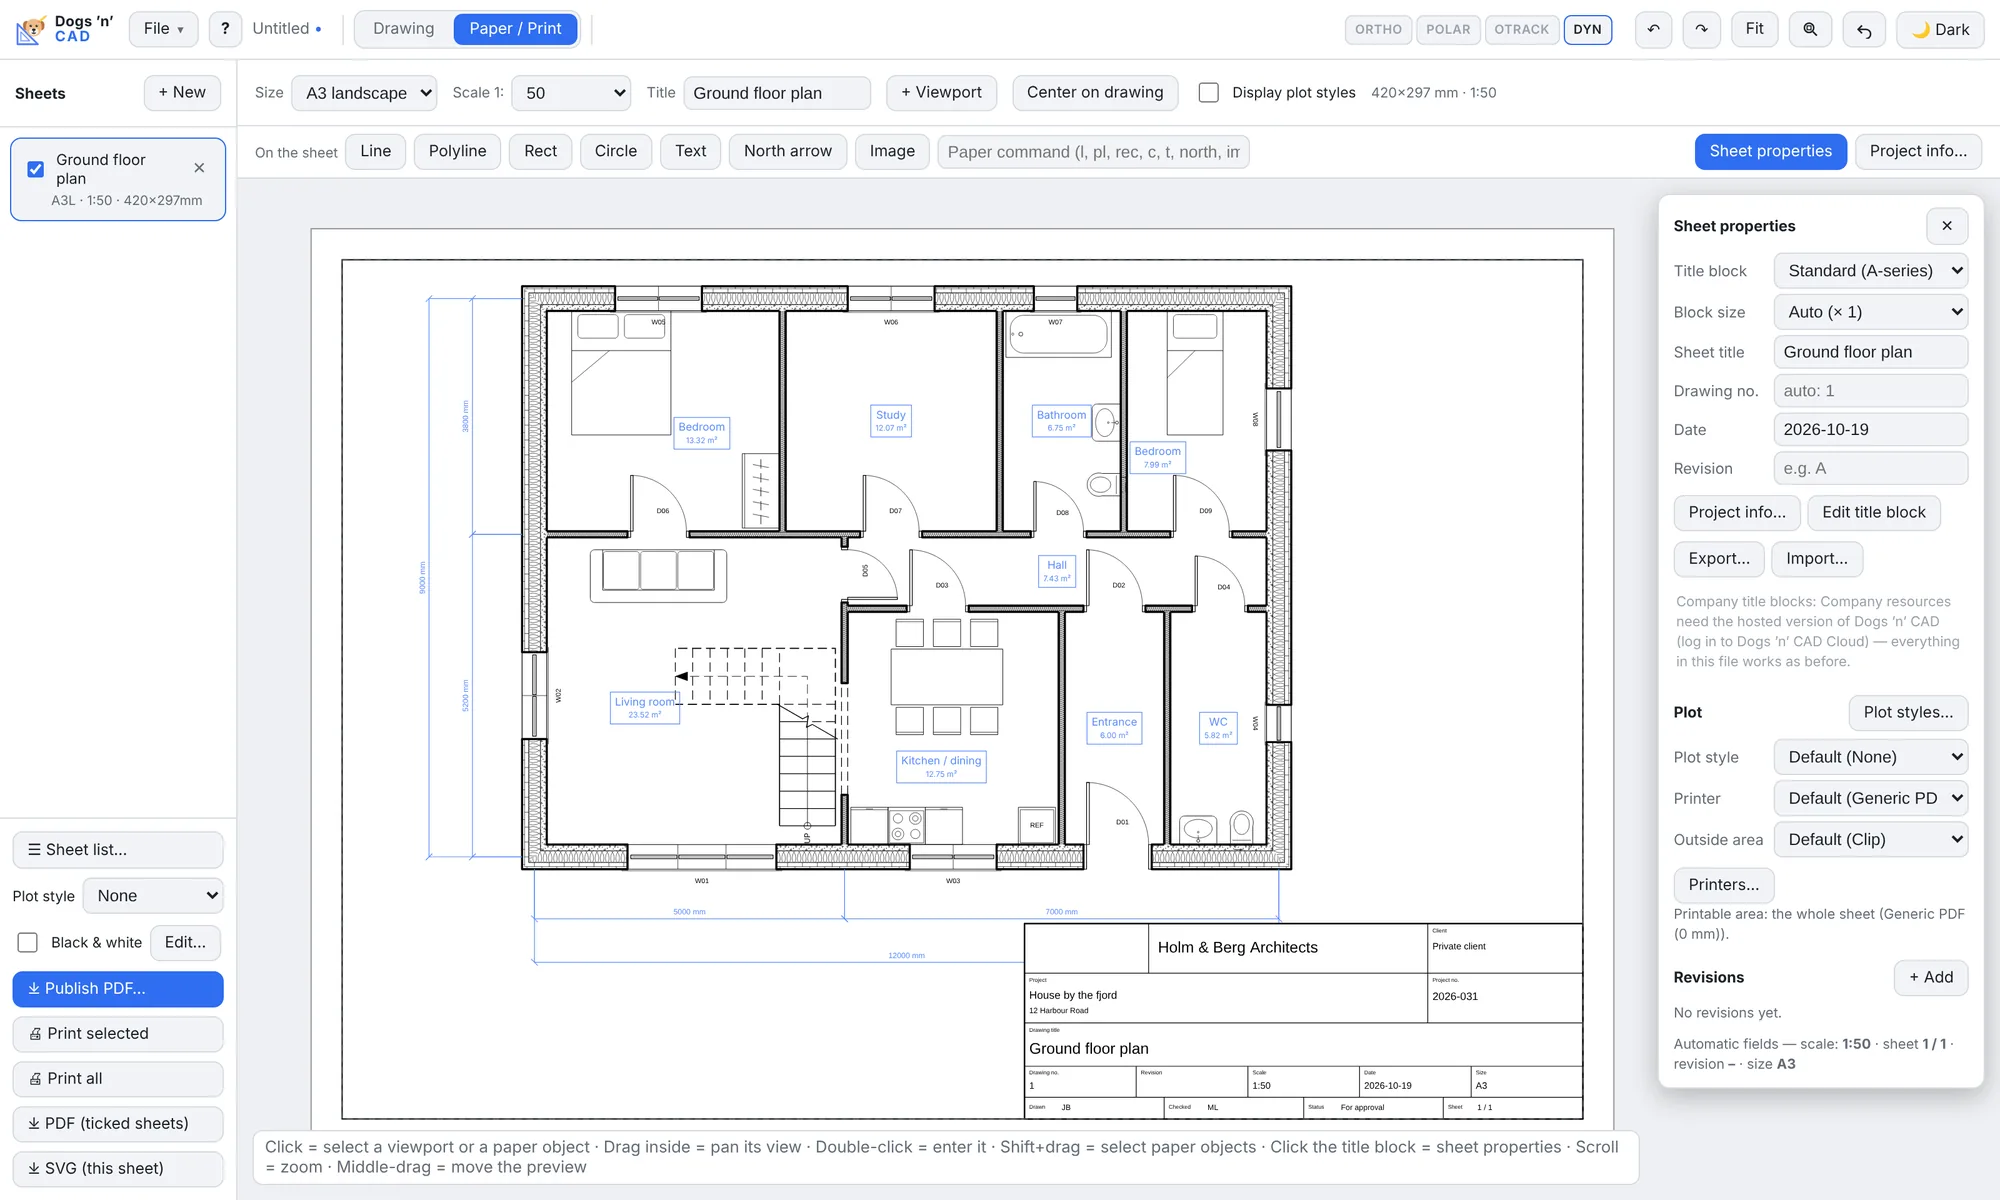Open the A3 landscape size dropdown
This screenshot has width=2000, height=1200.
click(364, 93)
